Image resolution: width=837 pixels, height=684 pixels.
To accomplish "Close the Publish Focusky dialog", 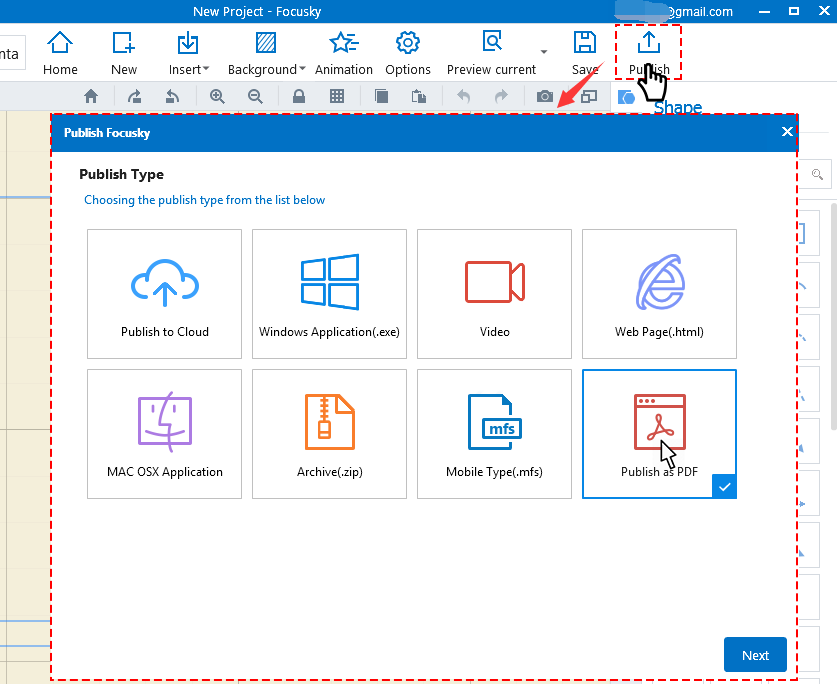I will point(787,132).
